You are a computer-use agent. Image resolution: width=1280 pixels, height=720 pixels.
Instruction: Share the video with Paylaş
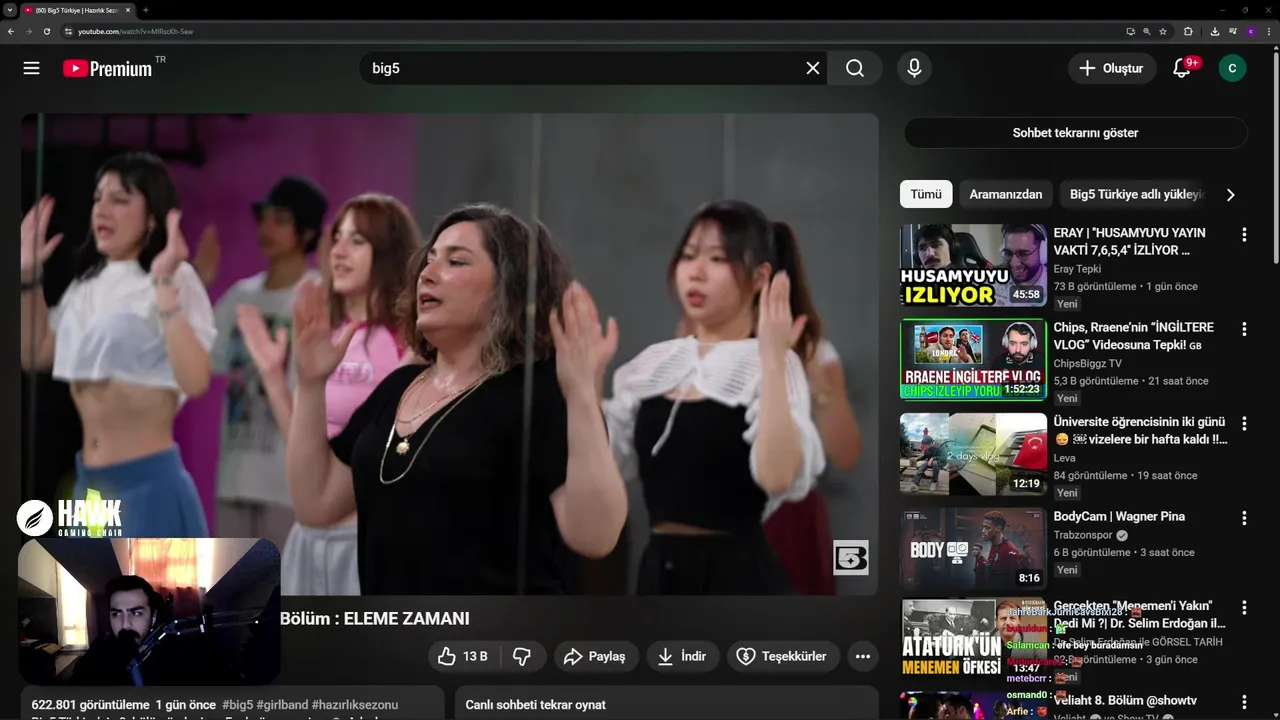coord(594,656)
